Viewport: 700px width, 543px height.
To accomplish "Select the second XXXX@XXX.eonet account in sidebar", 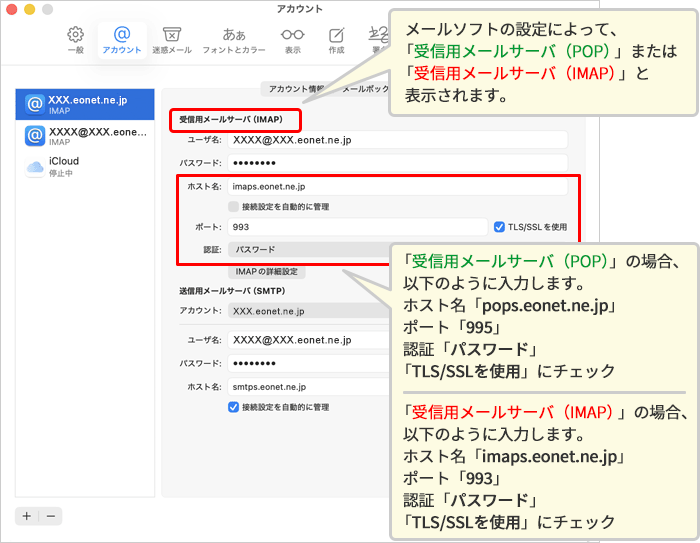I will [x=86, y=137].
